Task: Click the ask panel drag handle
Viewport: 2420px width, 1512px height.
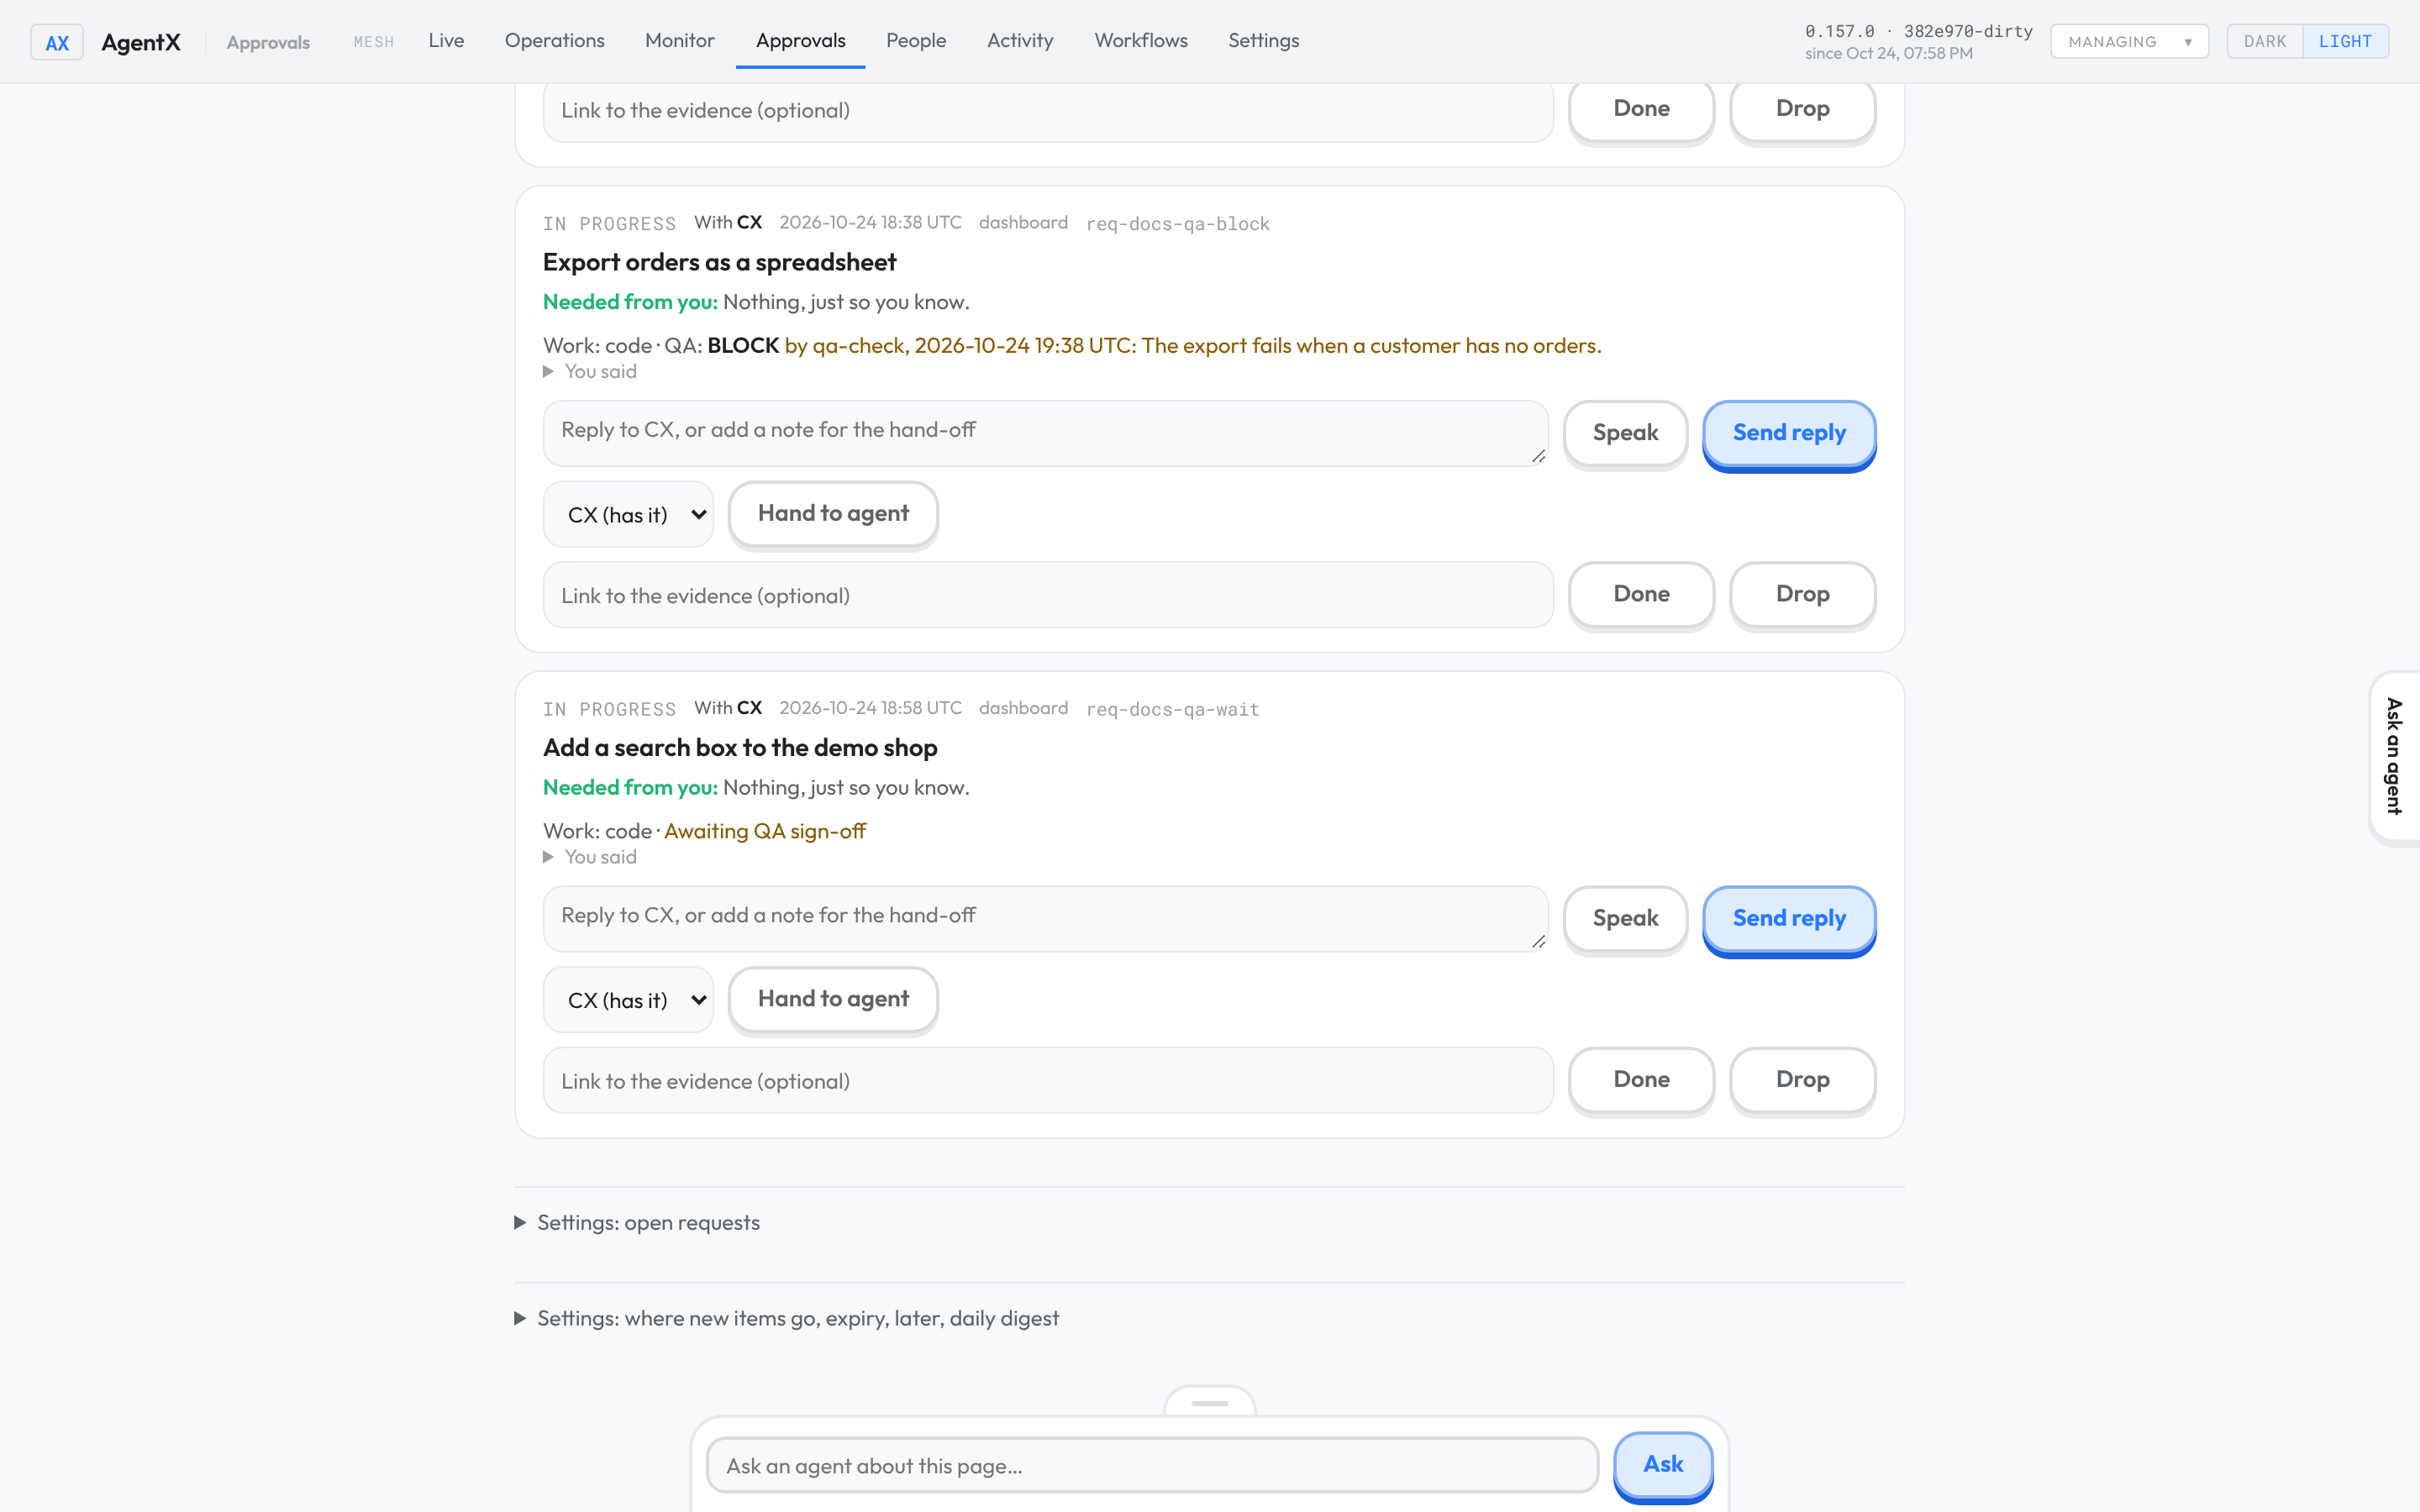Action: tap(1209, 1403)
